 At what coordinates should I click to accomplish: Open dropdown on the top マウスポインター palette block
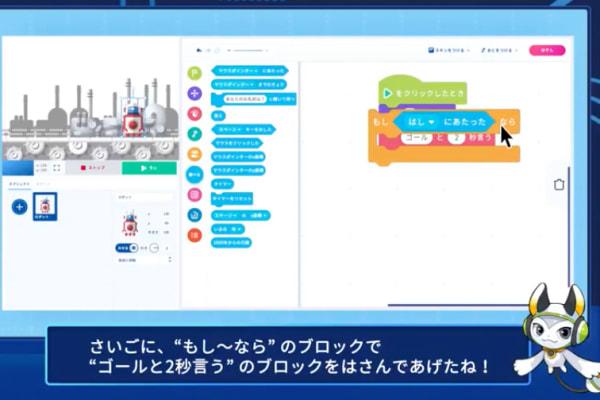[x=256, y=71]
